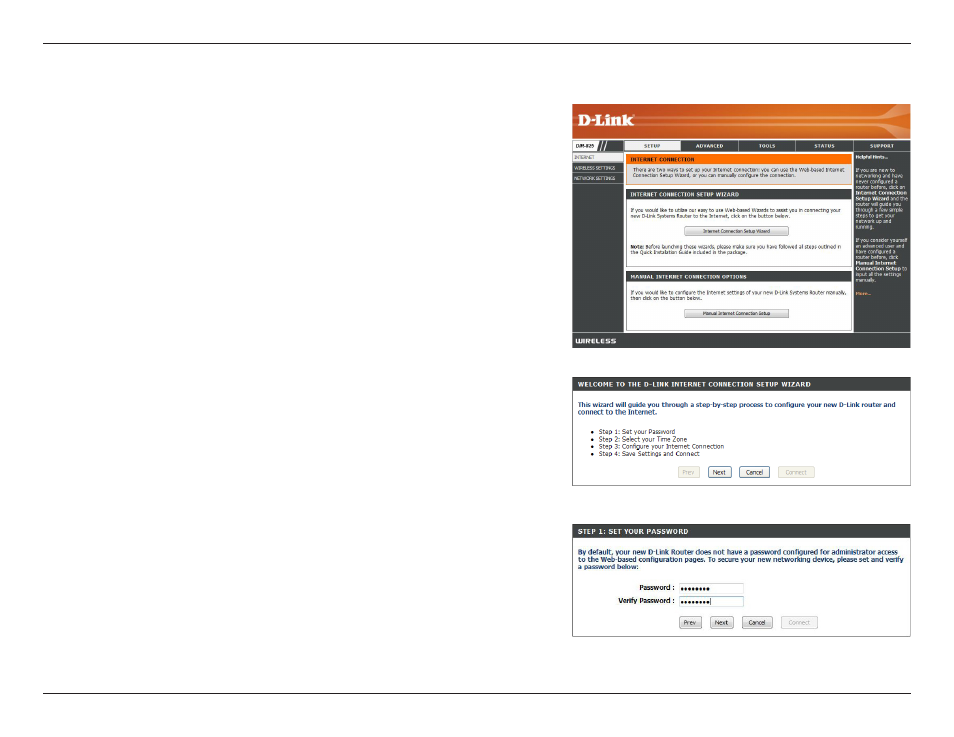Image resolution: width=954 pixels, height=737 pixels.
Task: Launch the Internet Connection Setup Wizard button
Action: click(x=736, y=231)
